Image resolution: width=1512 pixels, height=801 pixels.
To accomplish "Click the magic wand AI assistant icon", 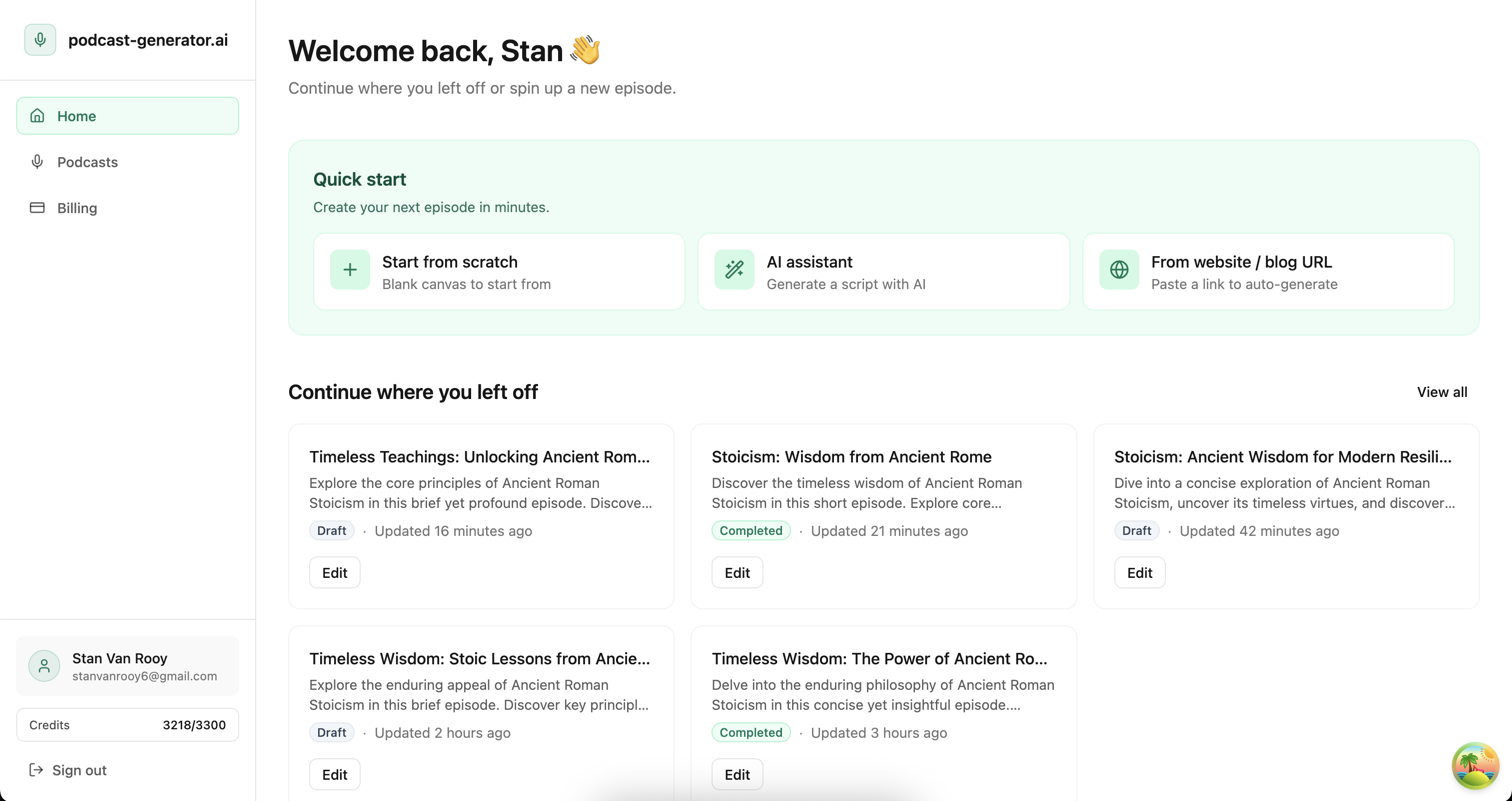I will point(734,270).
